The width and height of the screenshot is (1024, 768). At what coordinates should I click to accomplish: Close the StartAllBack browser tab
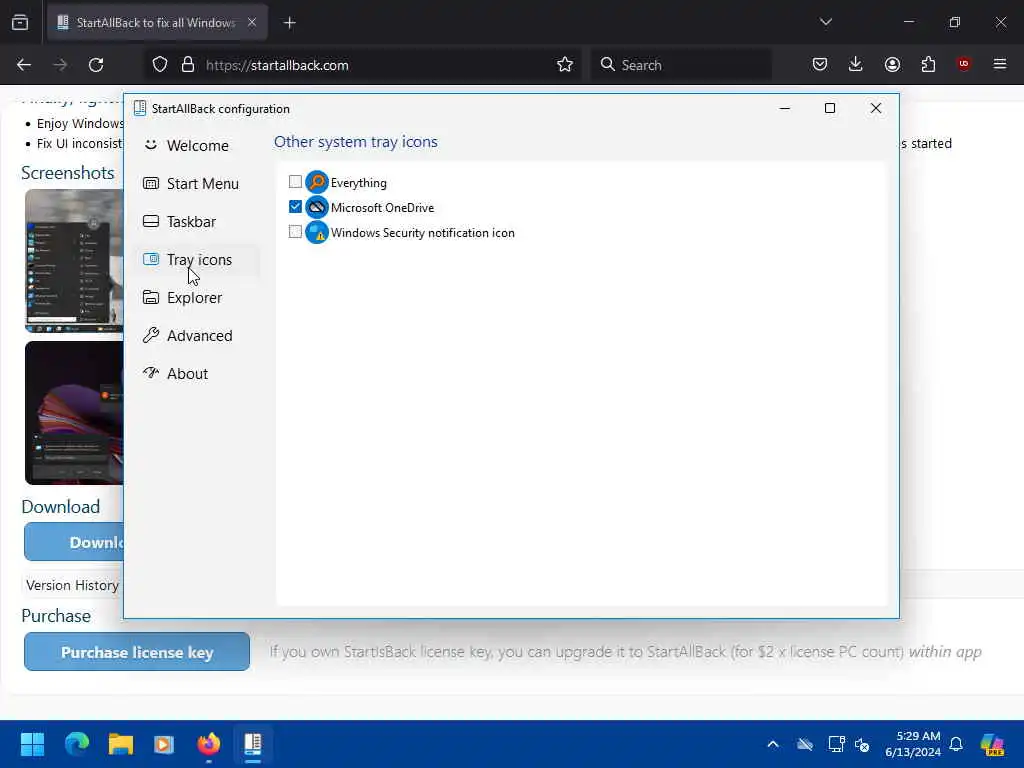[252, 22]
